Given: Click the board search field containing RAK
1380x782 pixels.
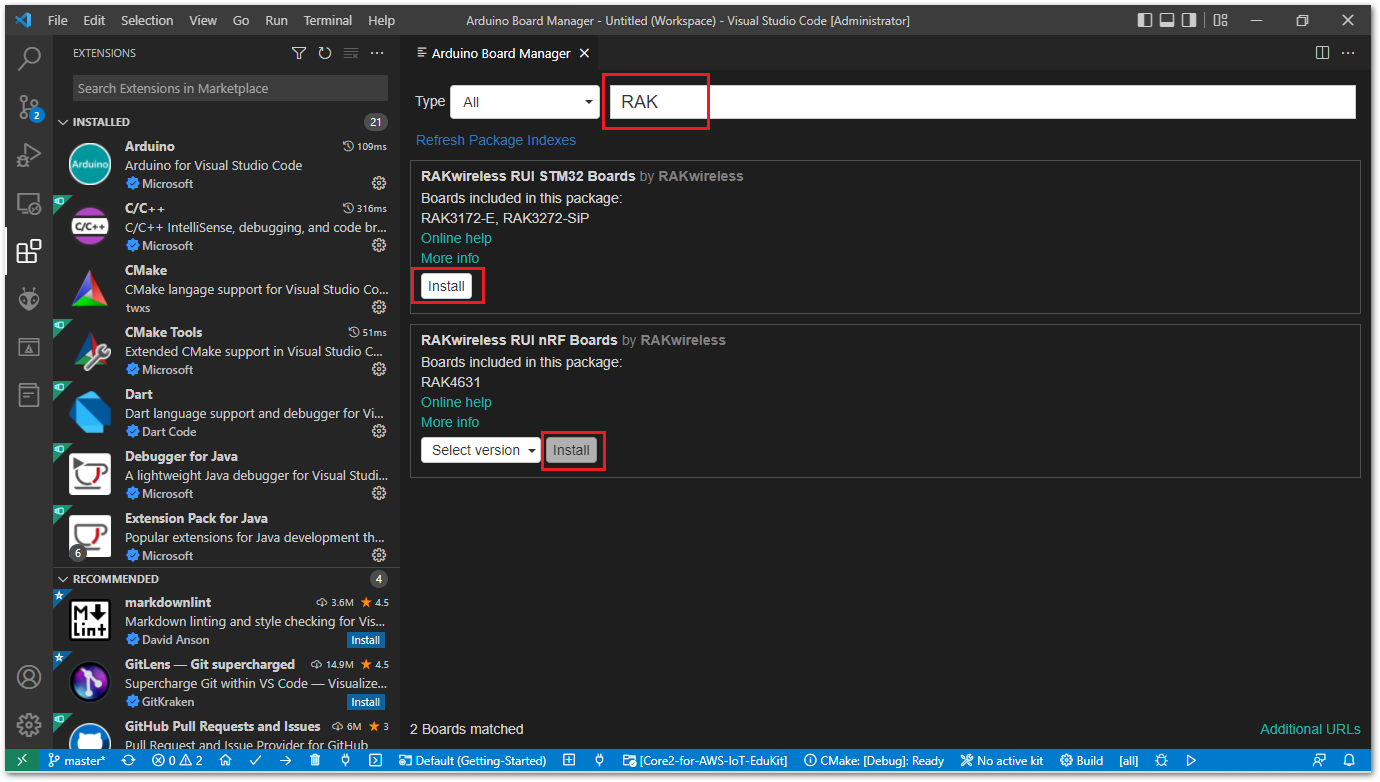Looking at the screenshot, I should [x=982, y=102].
